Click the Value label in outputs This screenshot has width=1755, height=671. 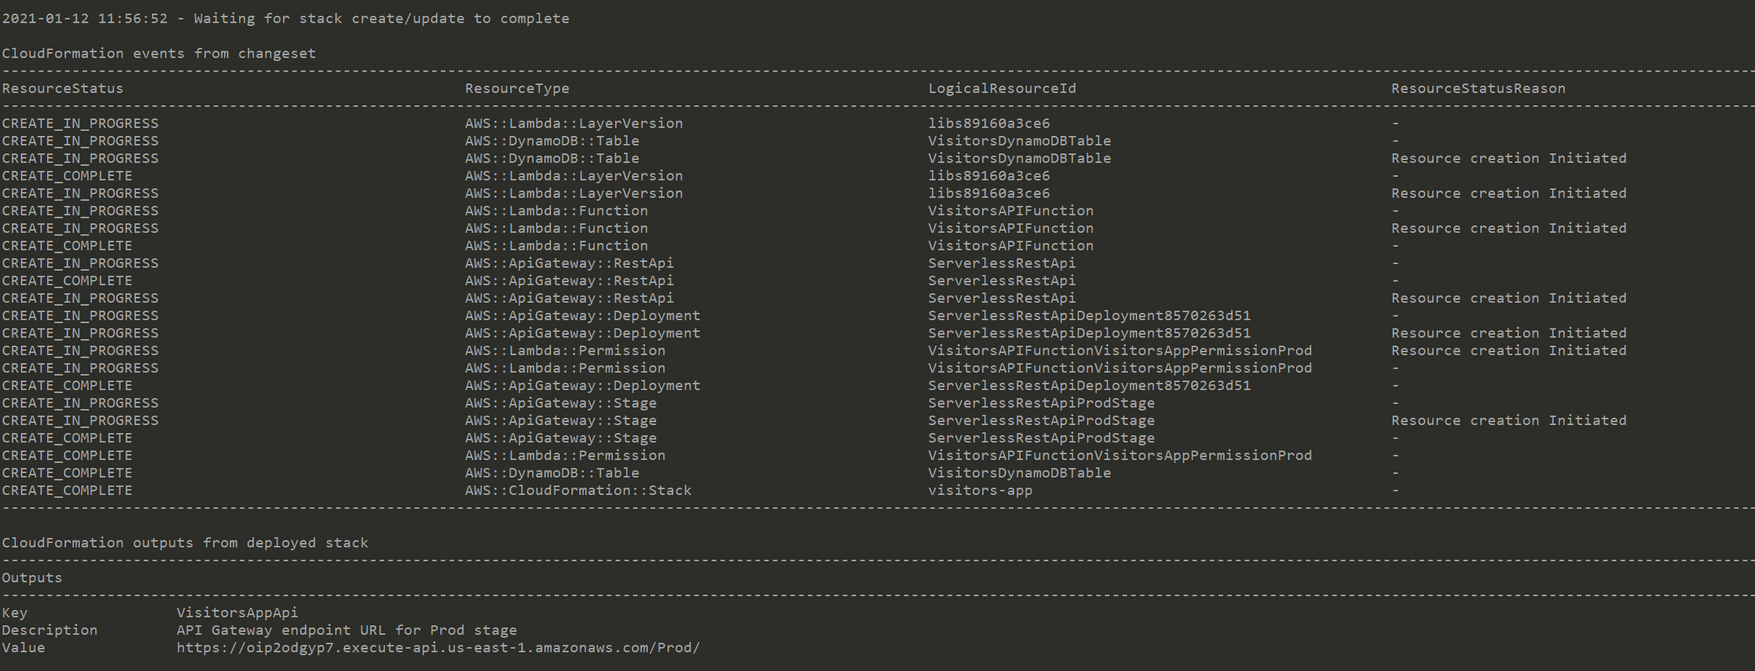pos(24,648)
